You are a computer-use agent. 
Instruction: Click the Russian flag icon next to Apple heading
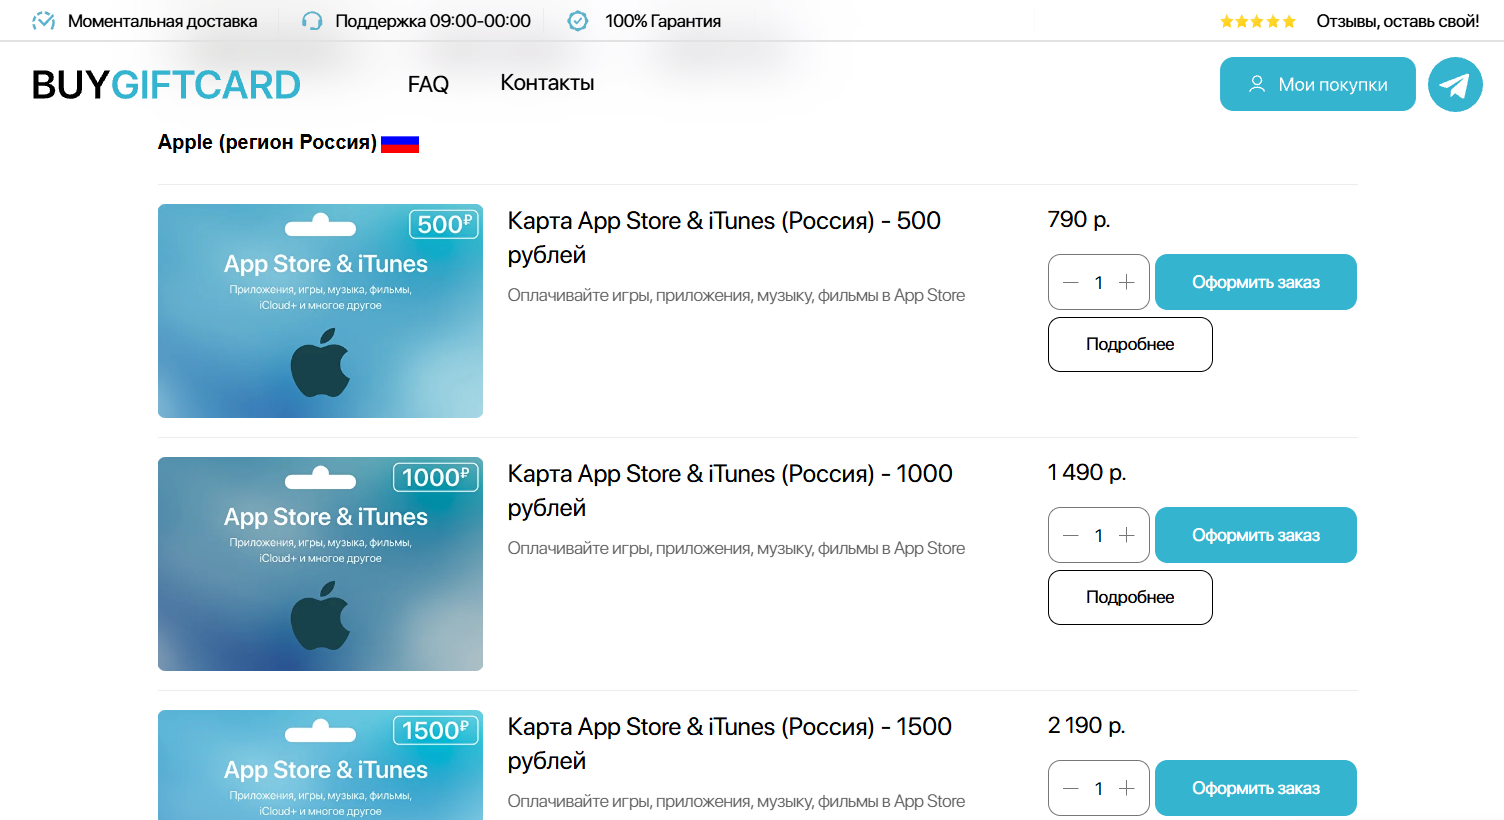(x=401, y=143)
